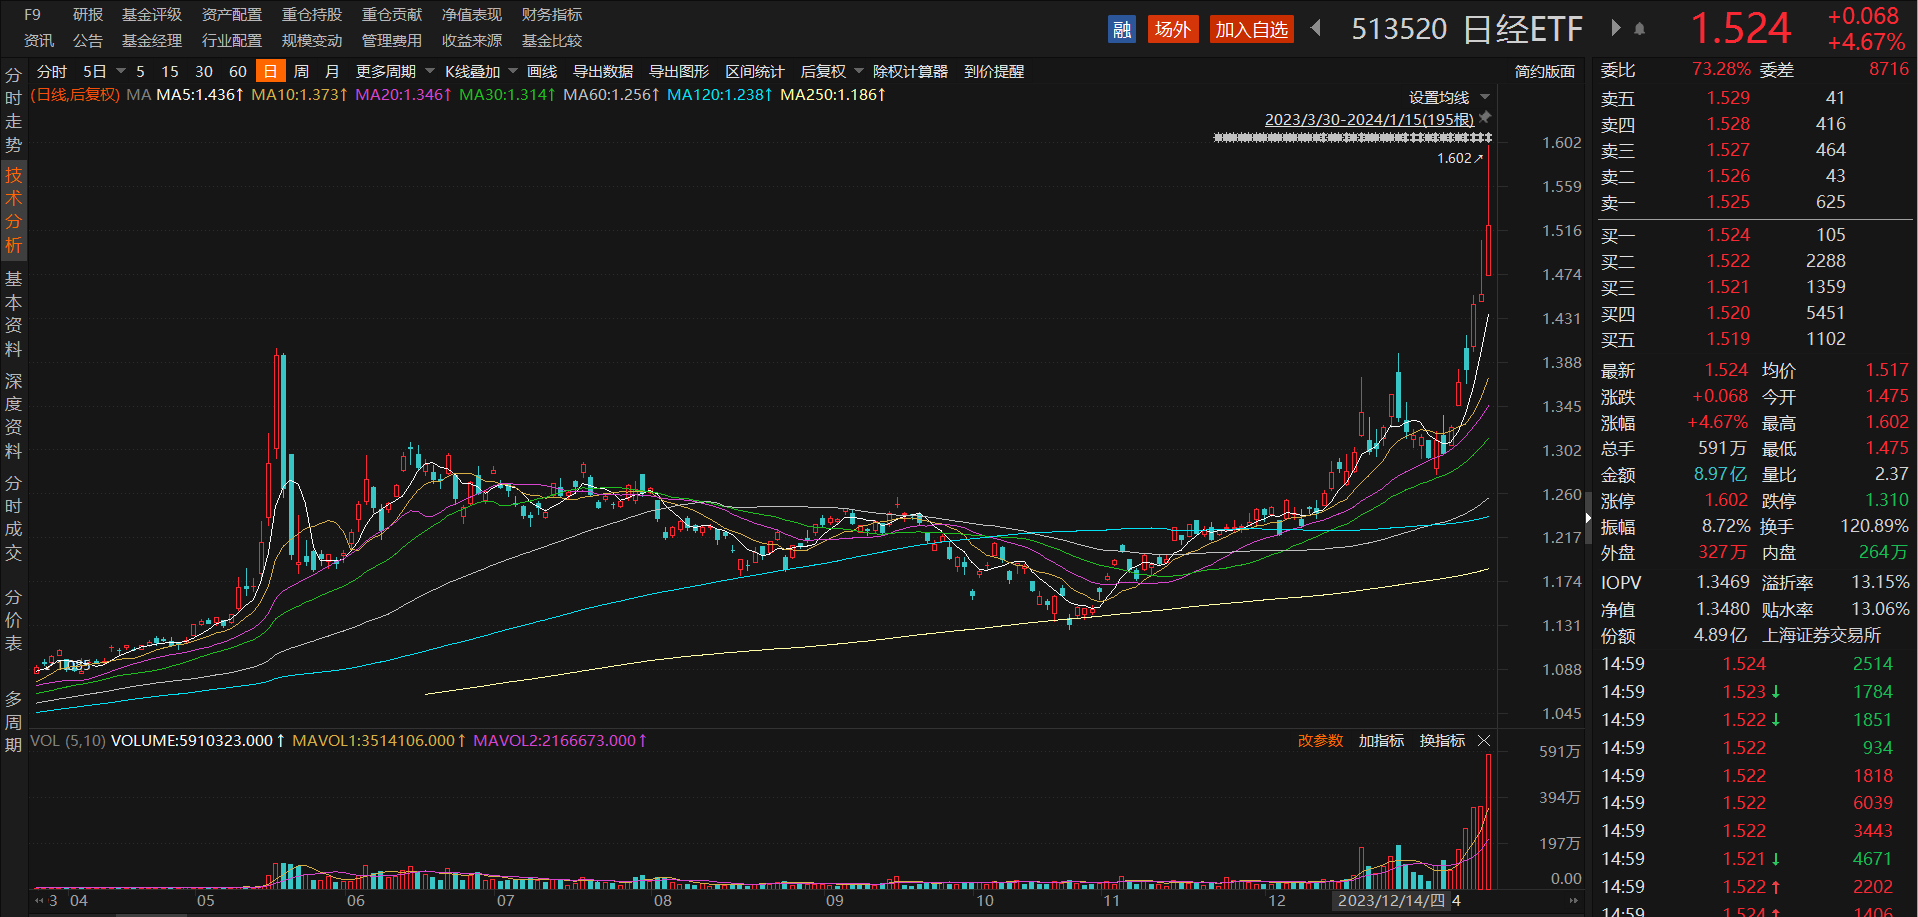Click the 到价提醒 price alert button

[x=994, y=72]
